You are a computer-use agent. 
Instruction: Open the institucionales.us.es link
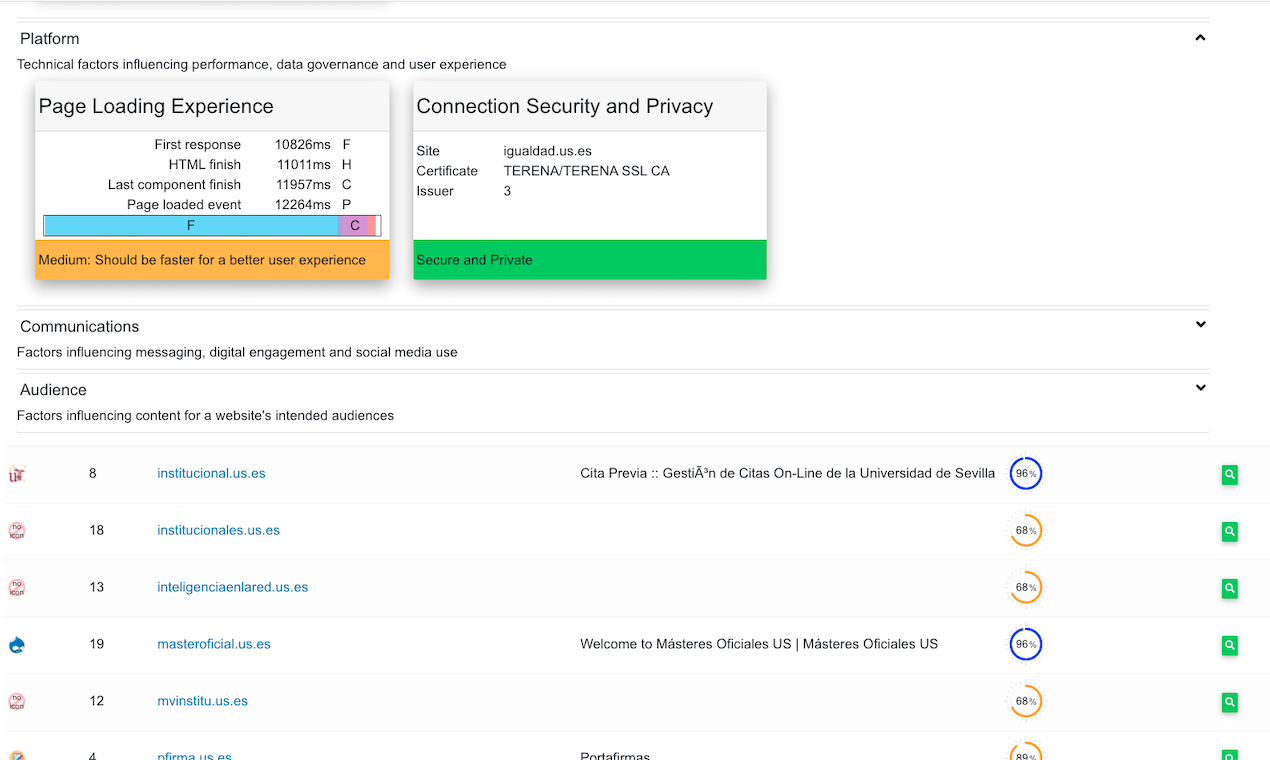tap(218, 530)
